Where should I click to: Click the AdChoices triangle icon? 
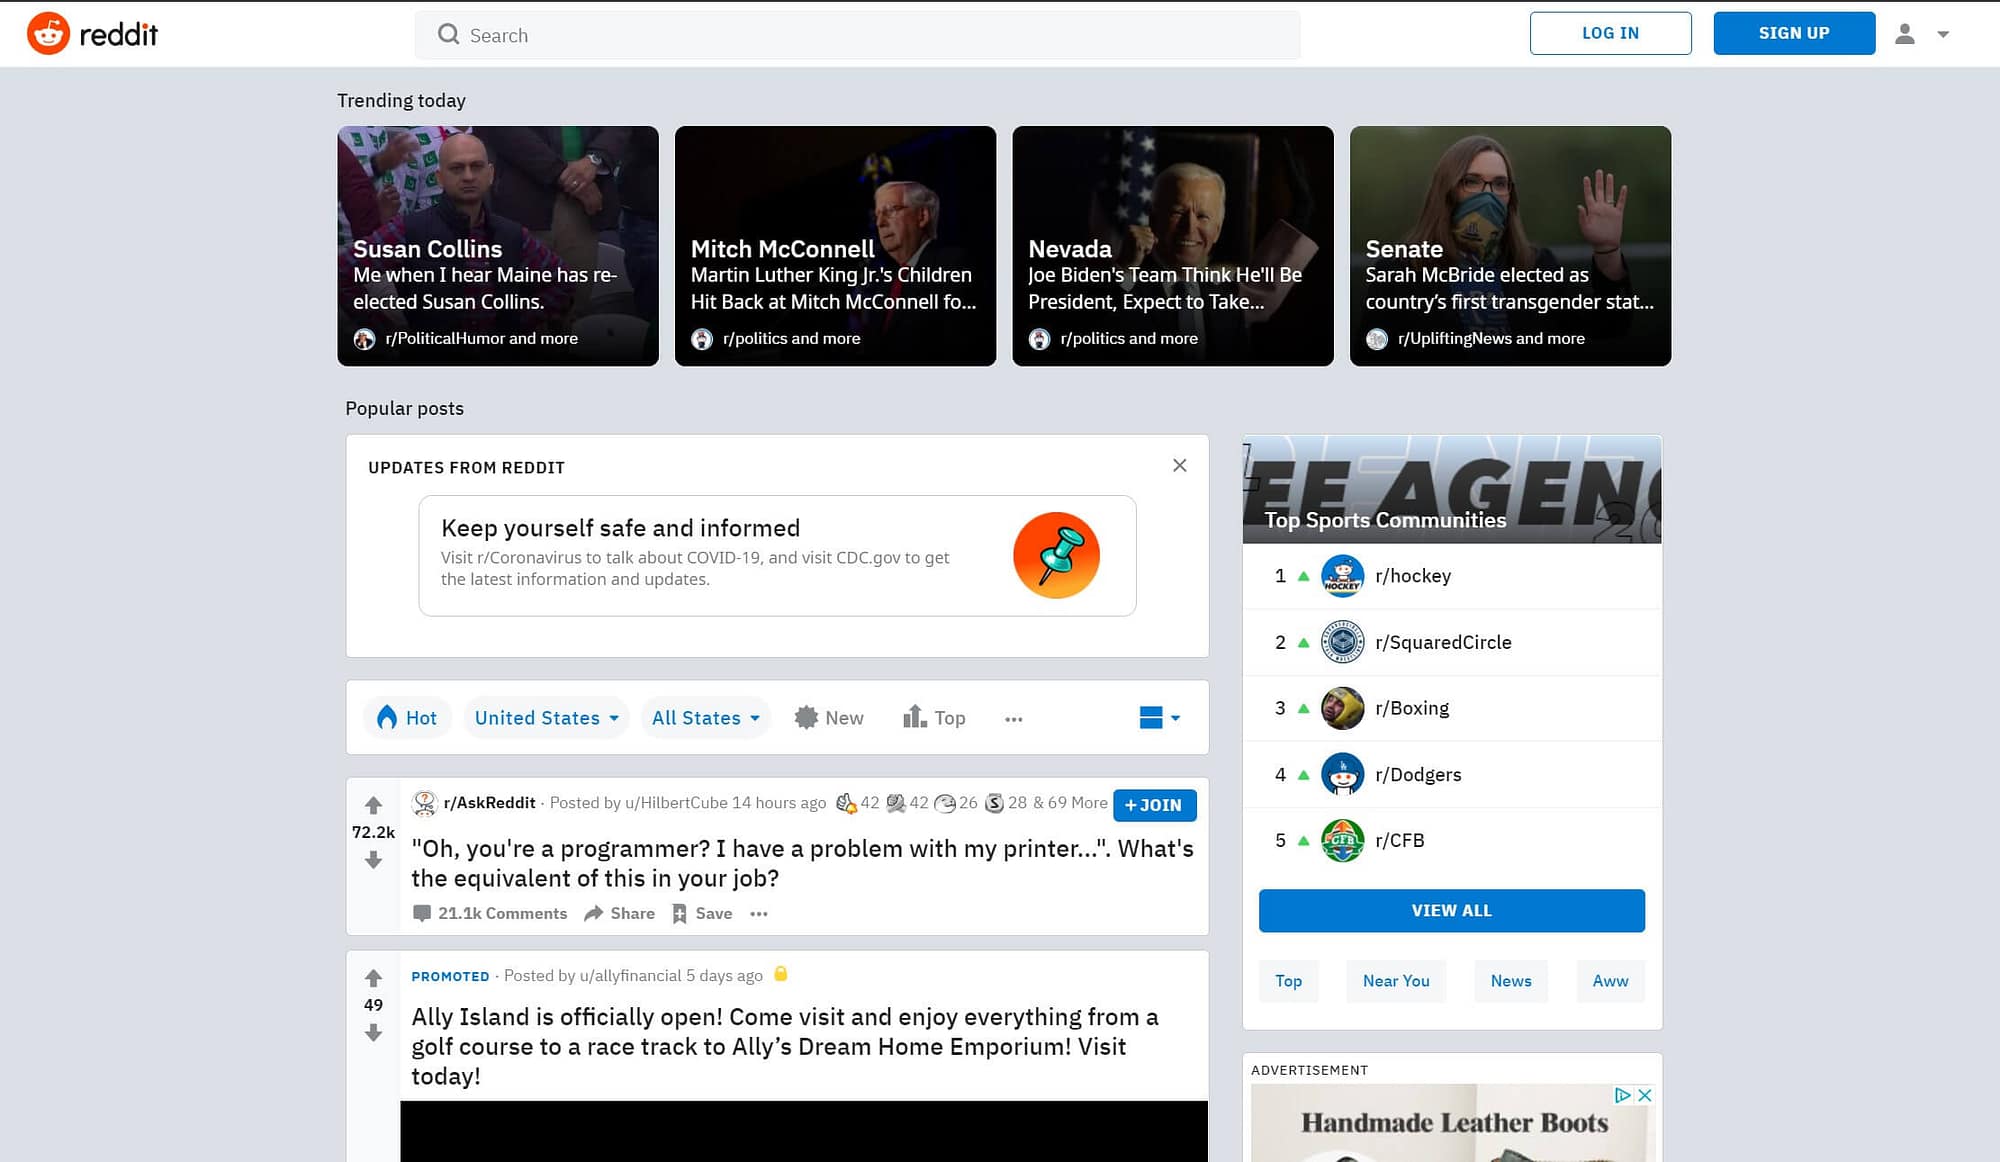1622,1095
